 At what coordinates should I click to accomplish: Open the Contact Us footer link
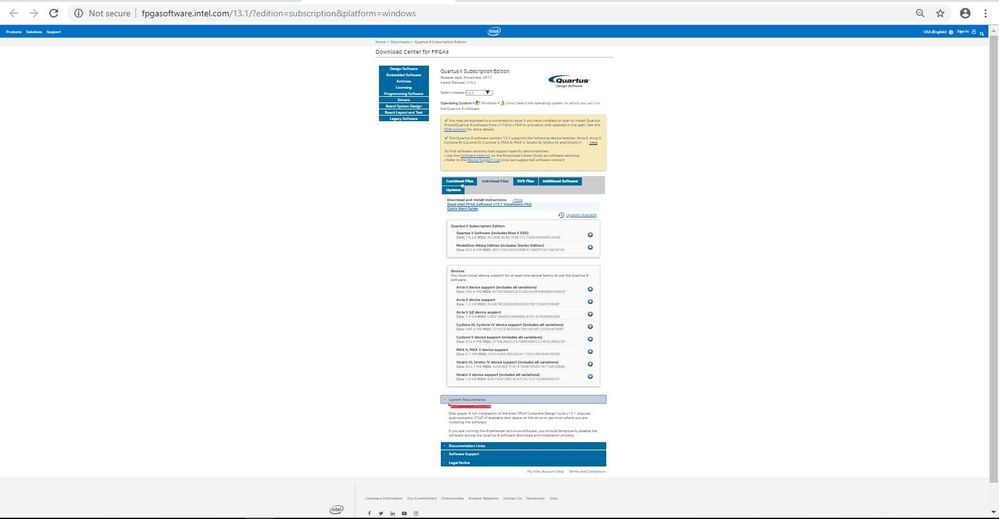[x=512, y=499]
